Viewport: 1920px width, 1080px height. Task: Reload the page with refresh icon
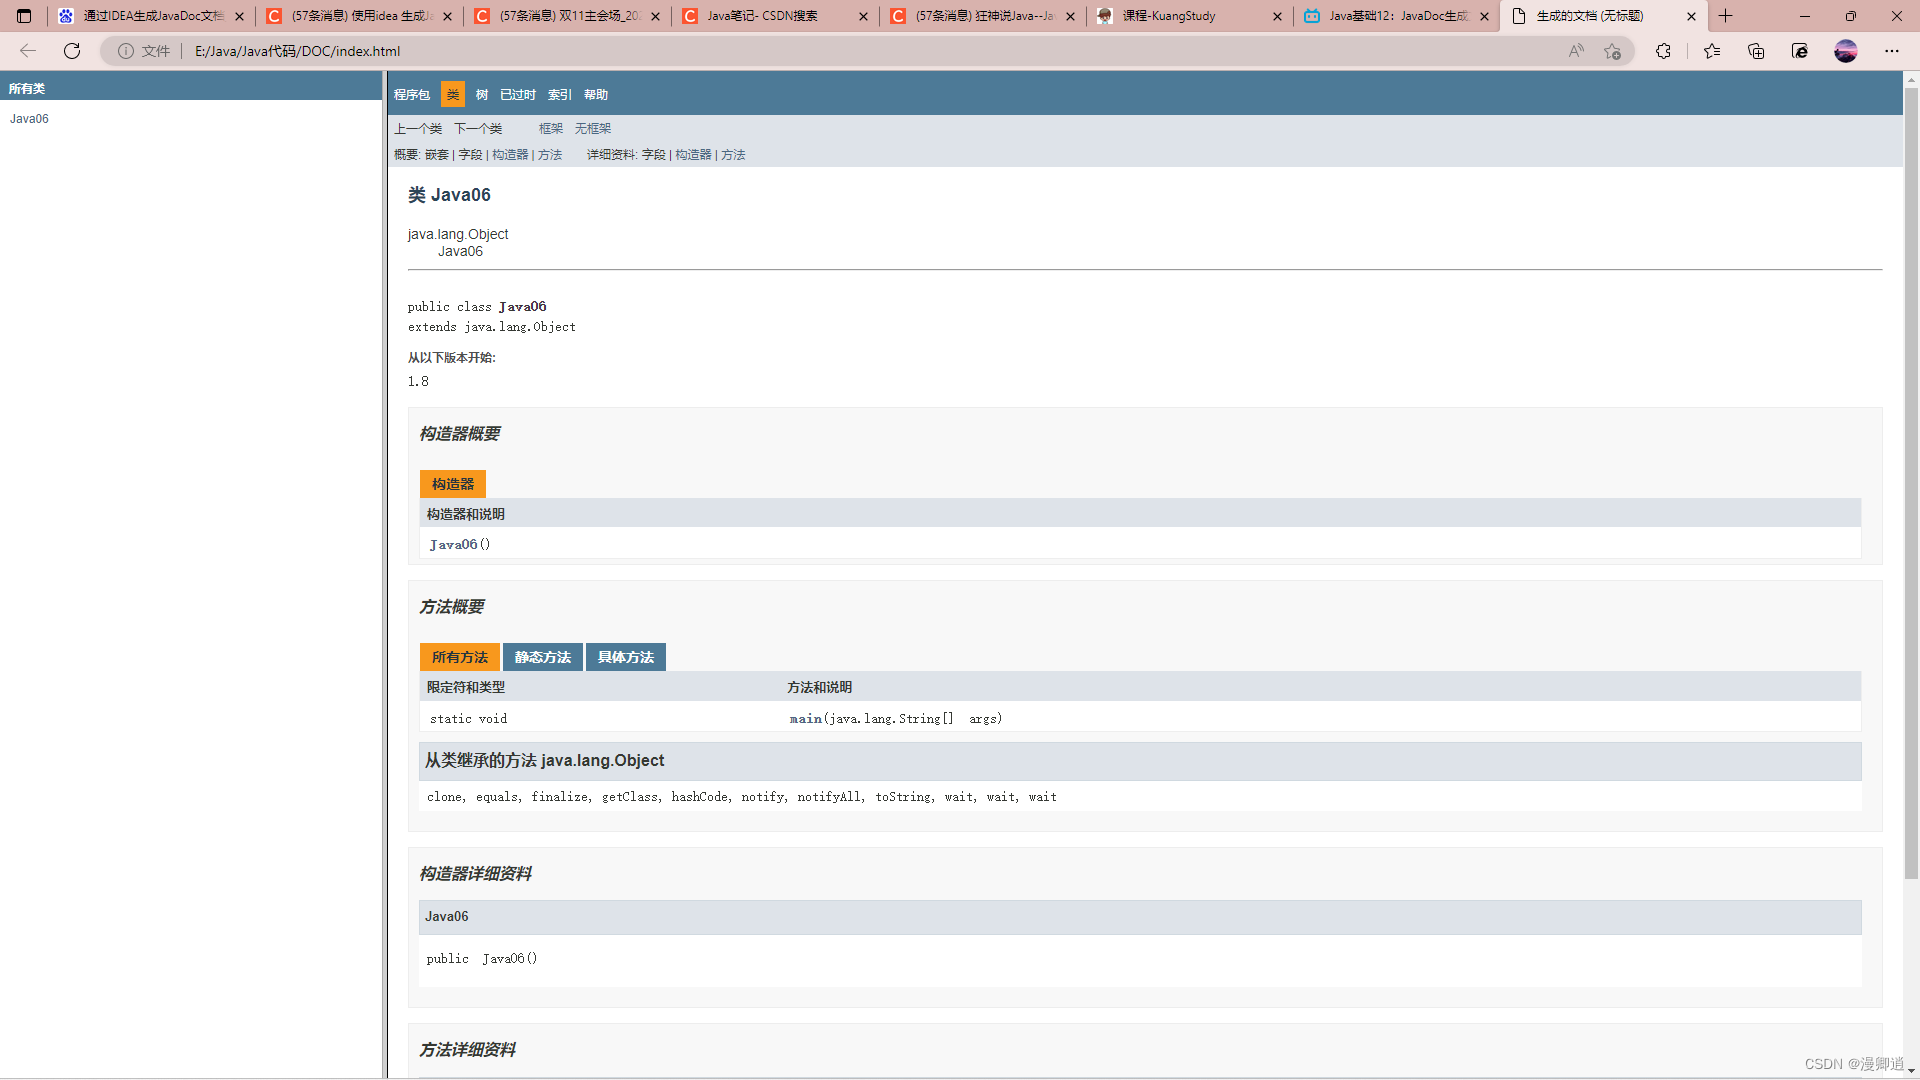(x=72, y=51)
